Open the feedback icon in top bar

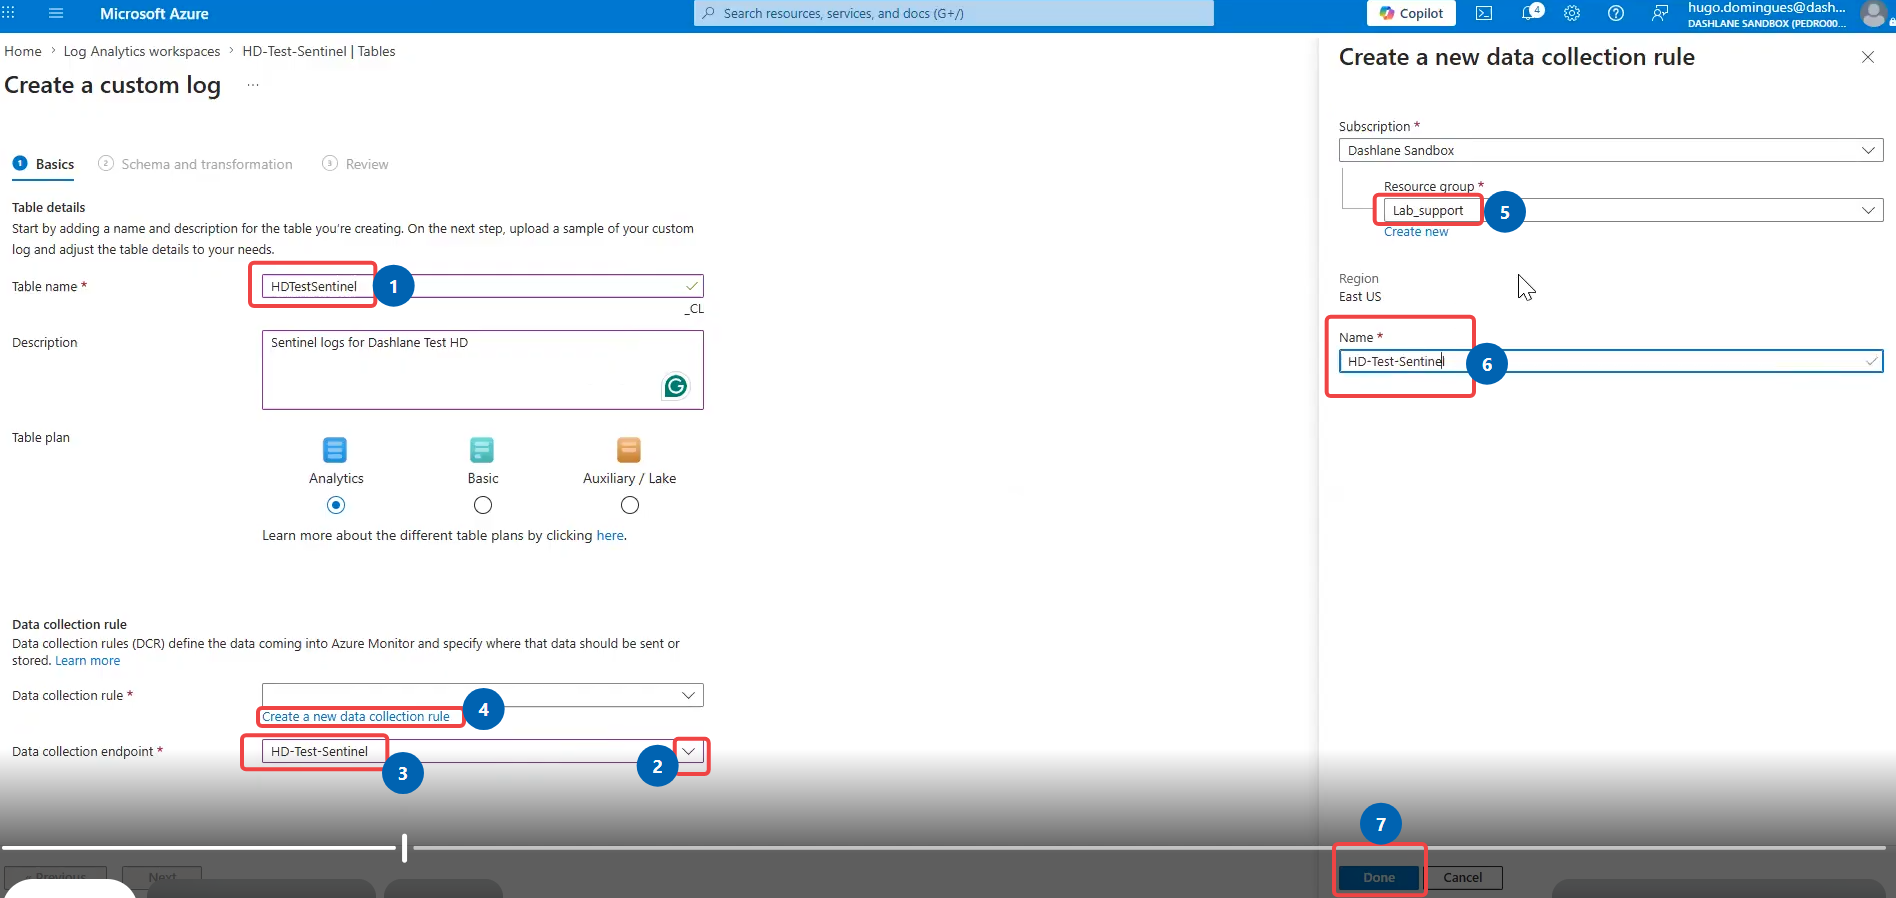1660,14
